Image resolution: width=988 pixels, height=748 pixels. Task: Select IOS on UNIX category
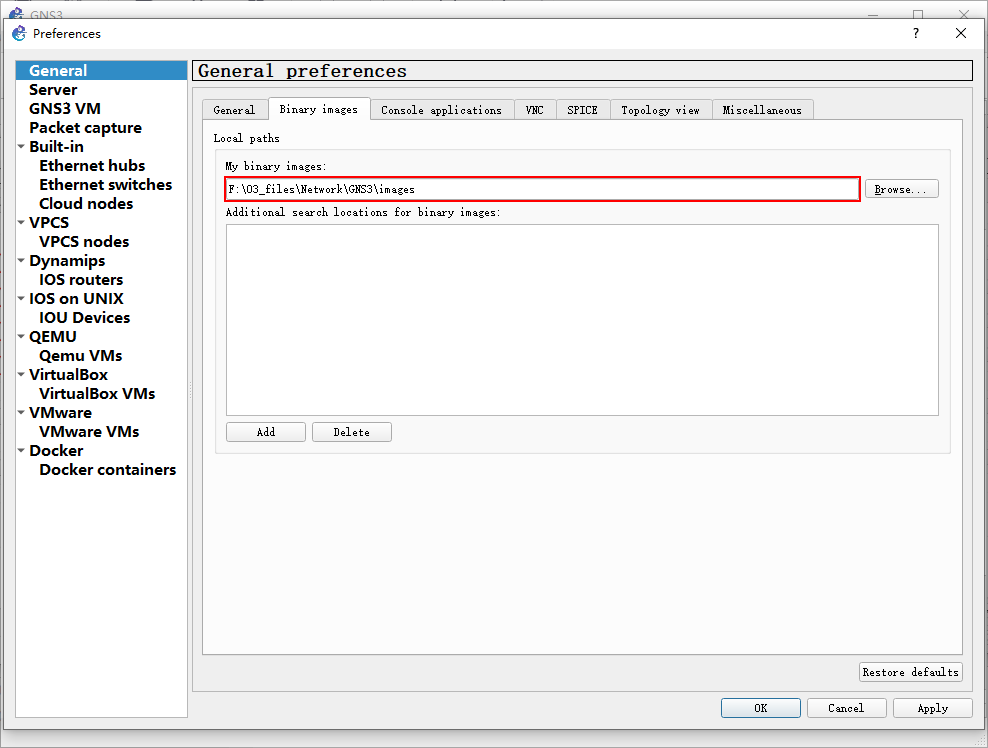[x=76, y=299]
